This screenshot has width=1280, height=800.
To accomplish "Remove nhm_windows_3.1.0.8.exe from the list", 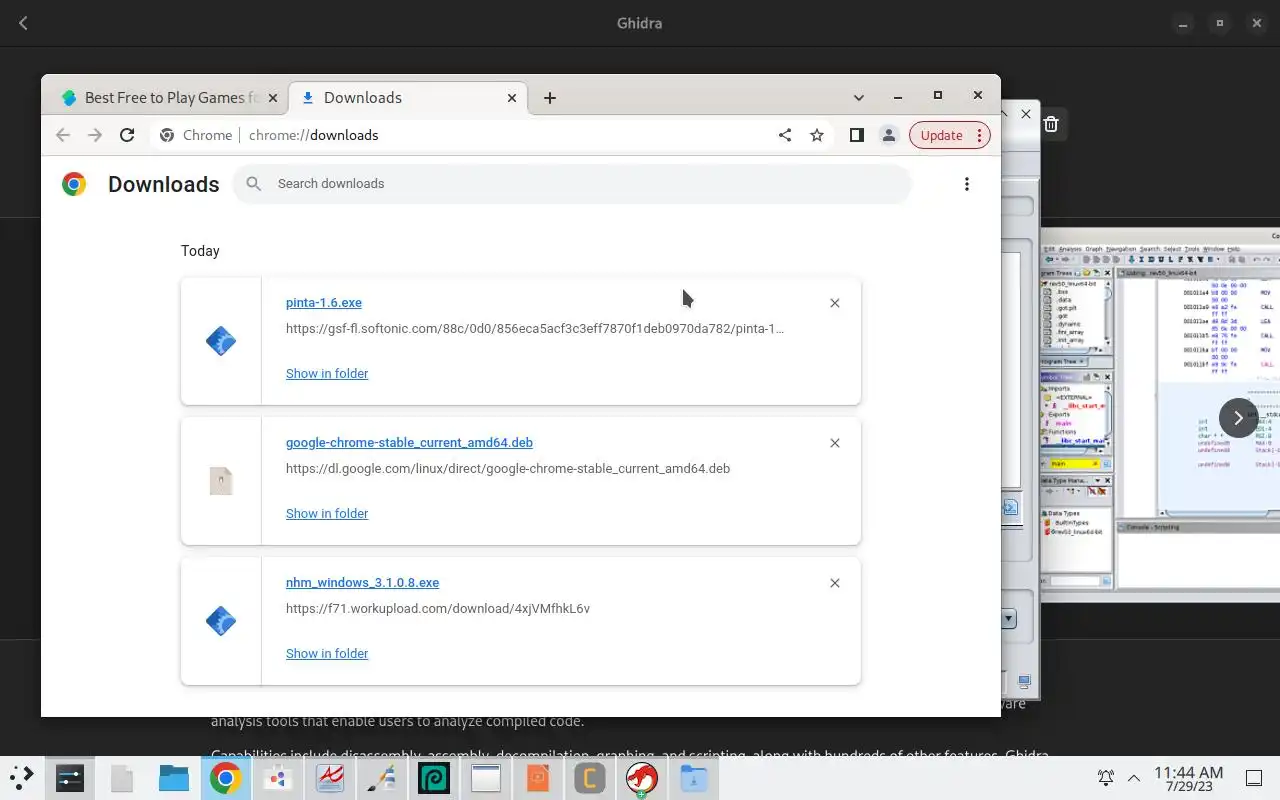I will pyautogui.click(x=835, y=583).
